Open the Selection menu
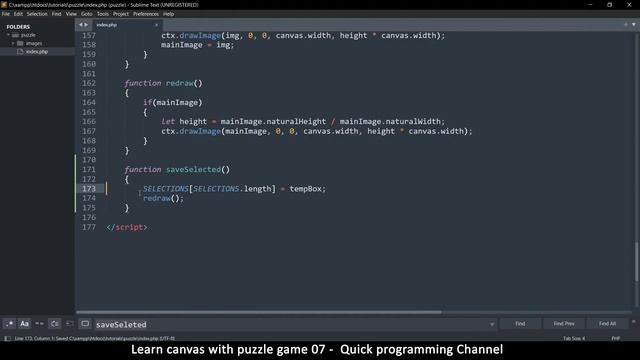Image resolution: width=640 pixels, height=360 pixels. [x=37, y=14]
